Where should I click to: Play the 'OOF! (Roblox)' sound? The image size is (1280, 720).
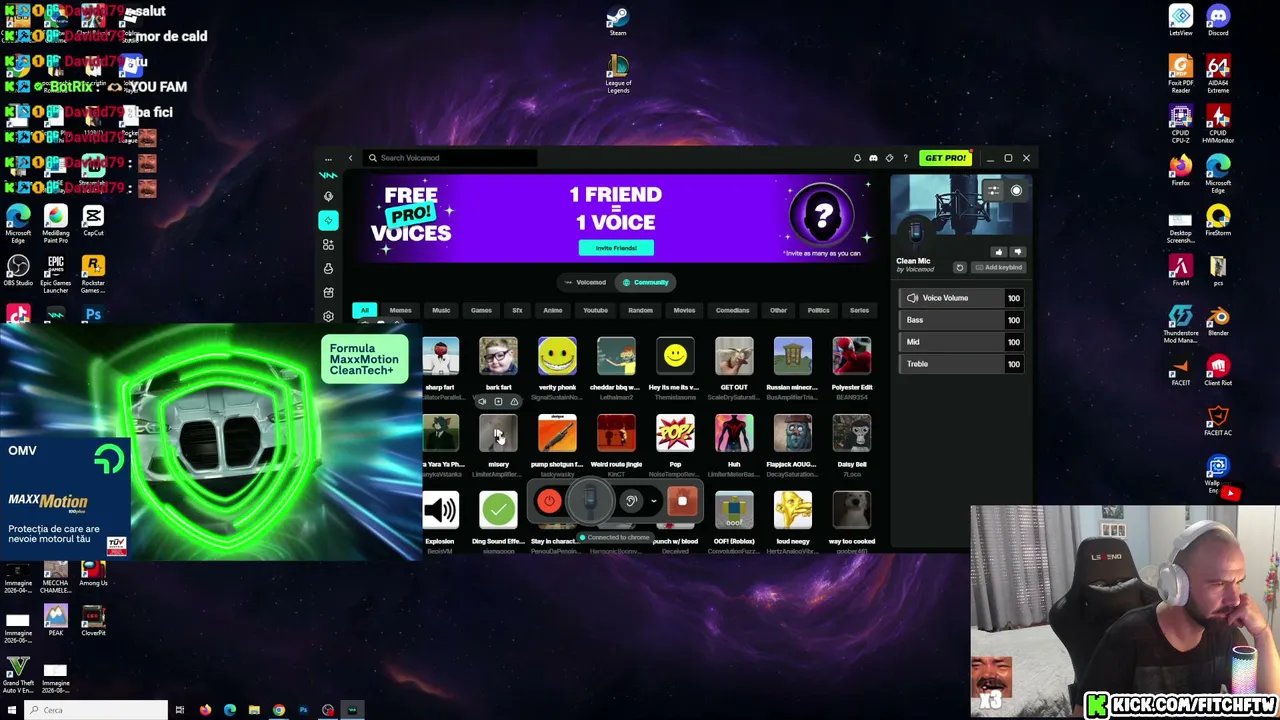tap(734, 511)
